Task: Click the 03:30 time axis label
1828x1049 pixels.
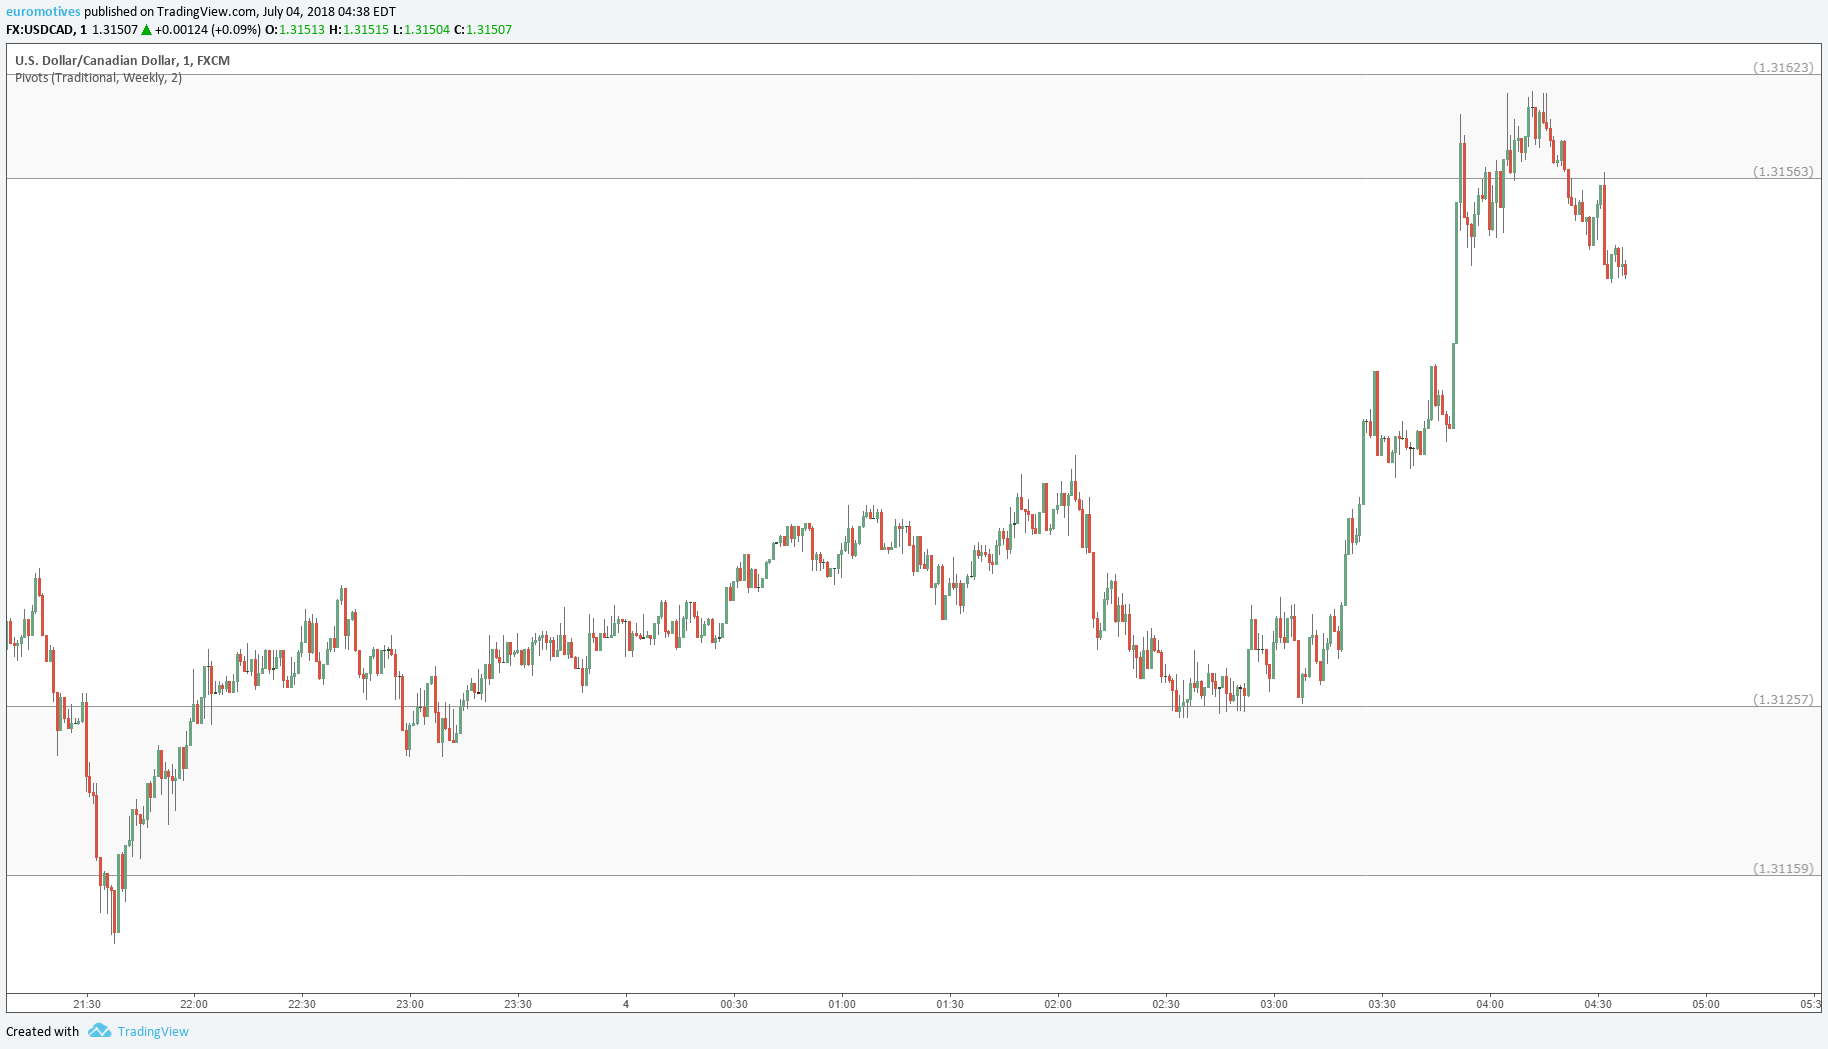Action: tap(1382, 1004)
